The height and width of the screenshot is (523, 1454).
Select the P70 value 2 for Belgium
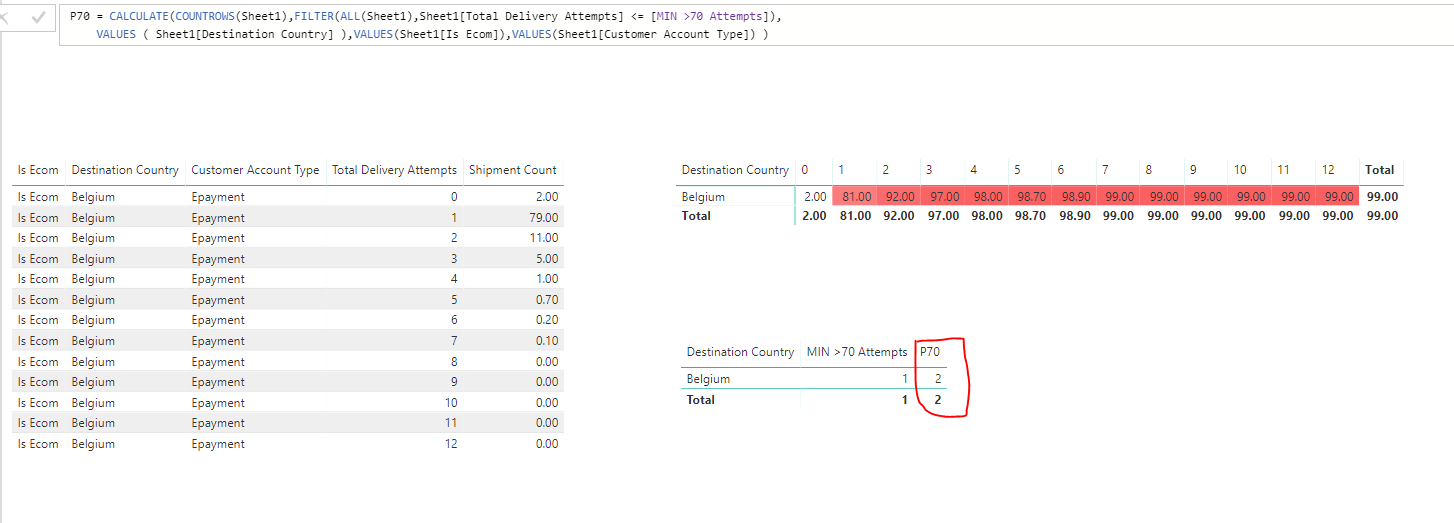click(x=937, y=379)
